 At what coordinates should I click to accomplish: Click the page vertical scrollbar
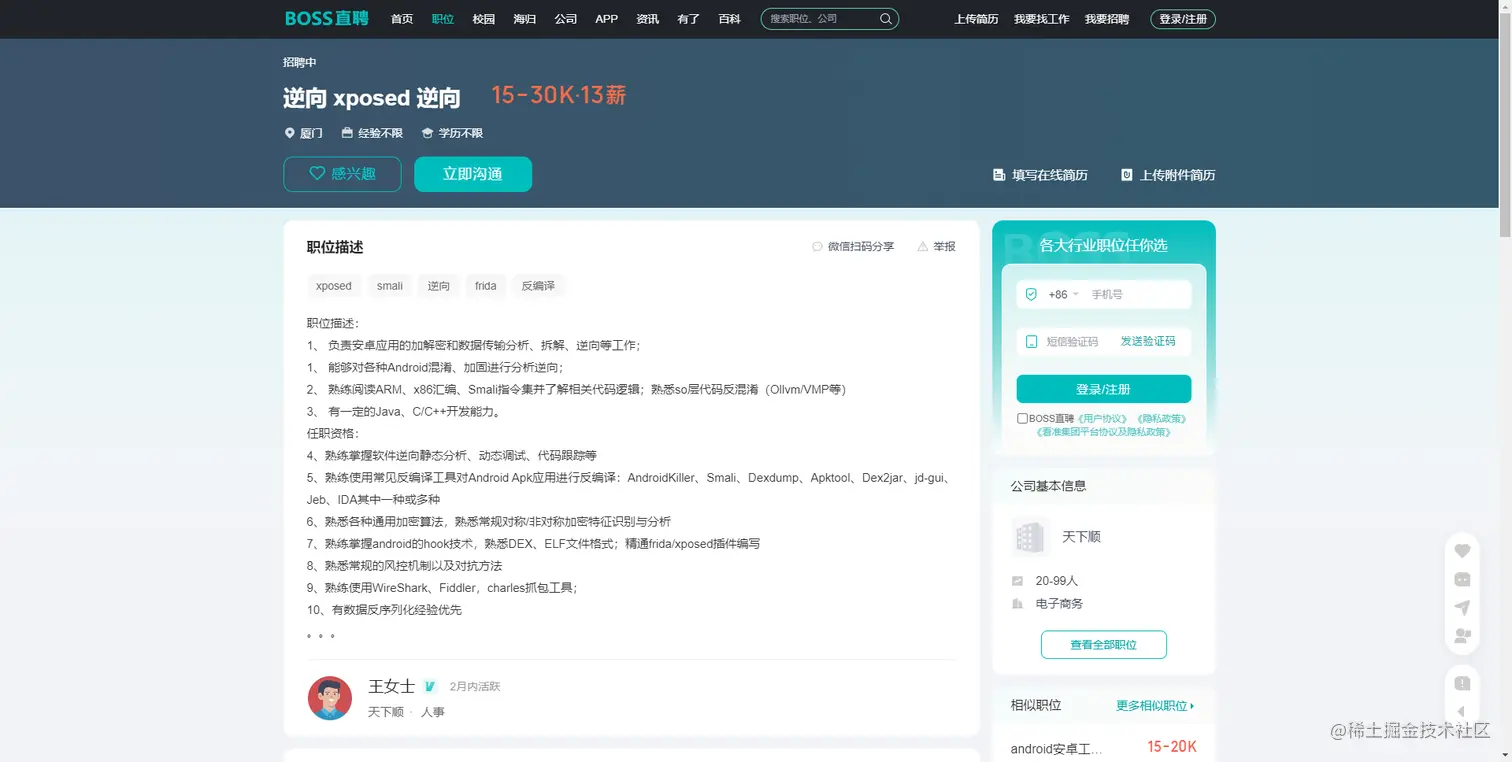[1505, 126]
